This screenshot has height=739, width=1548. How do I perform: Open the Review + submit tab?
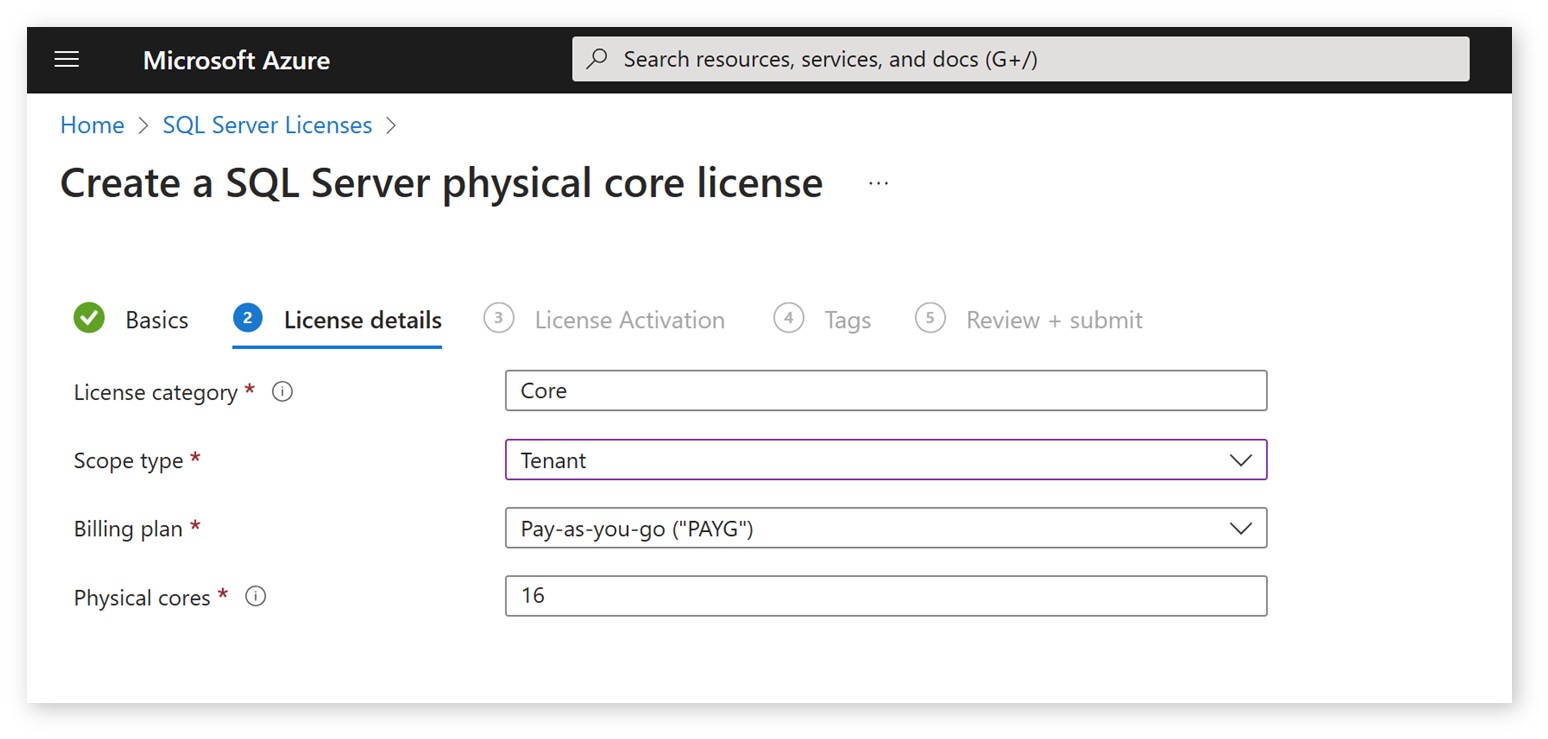tap(1053, 319)
